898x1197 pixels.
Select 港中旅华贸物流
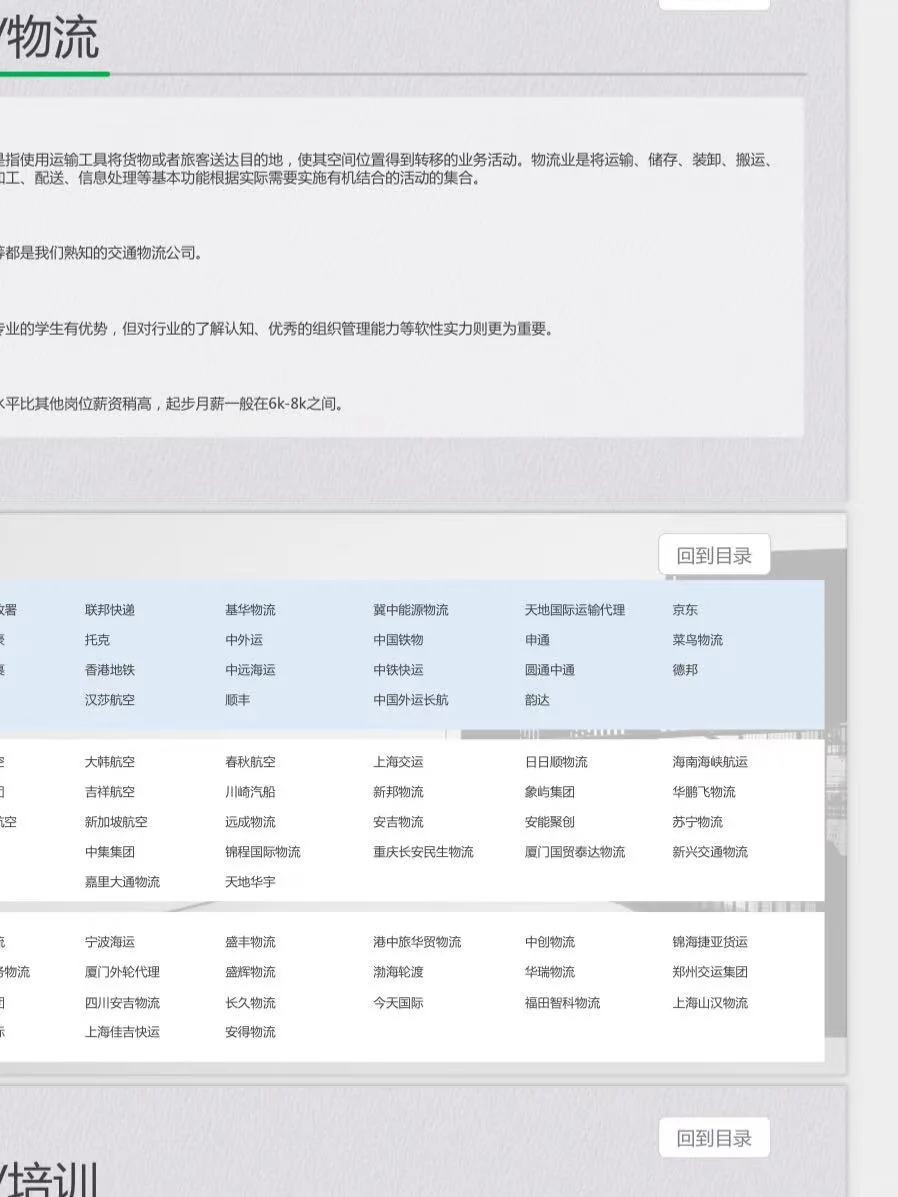(x=417, y=941)
